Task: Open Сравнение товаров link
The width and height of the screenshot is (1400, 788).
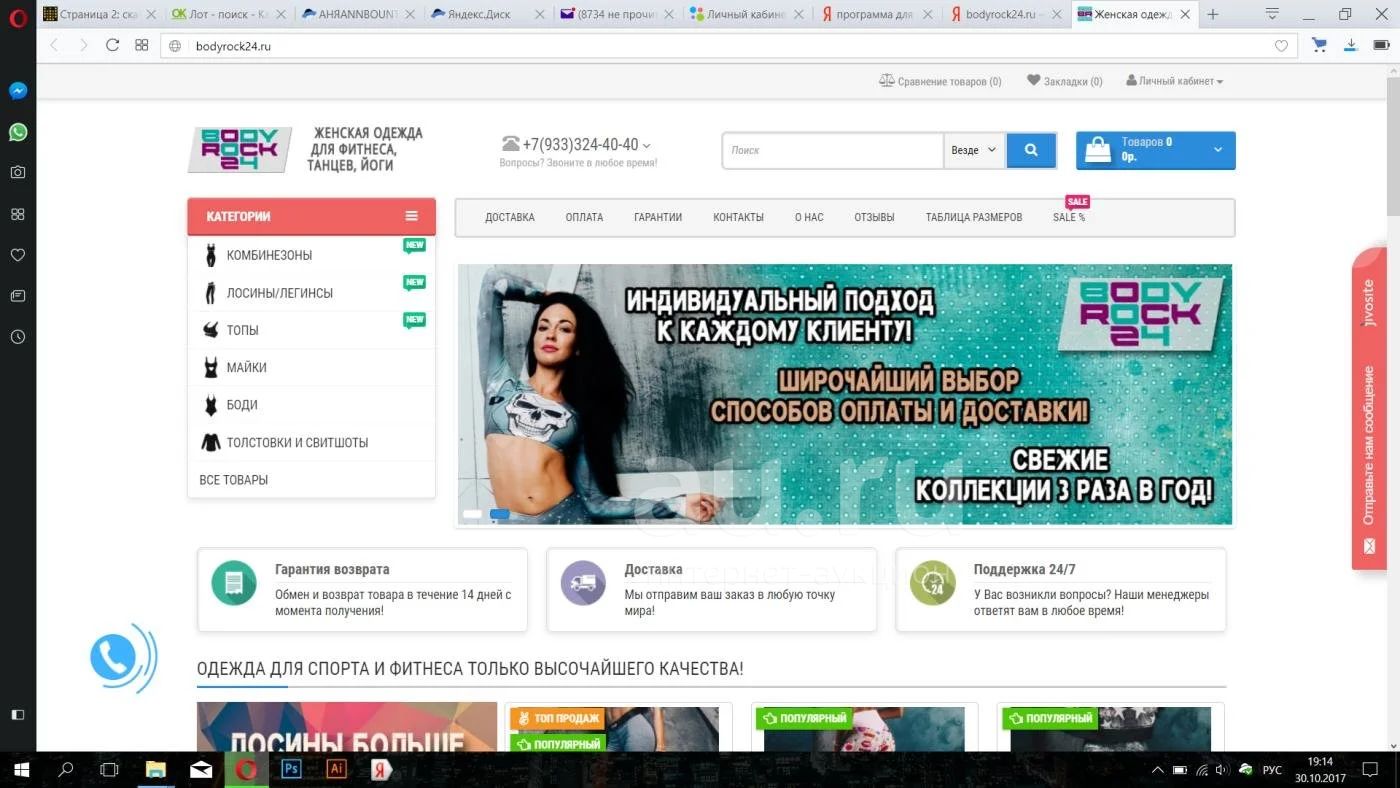Action: [940, 81]
